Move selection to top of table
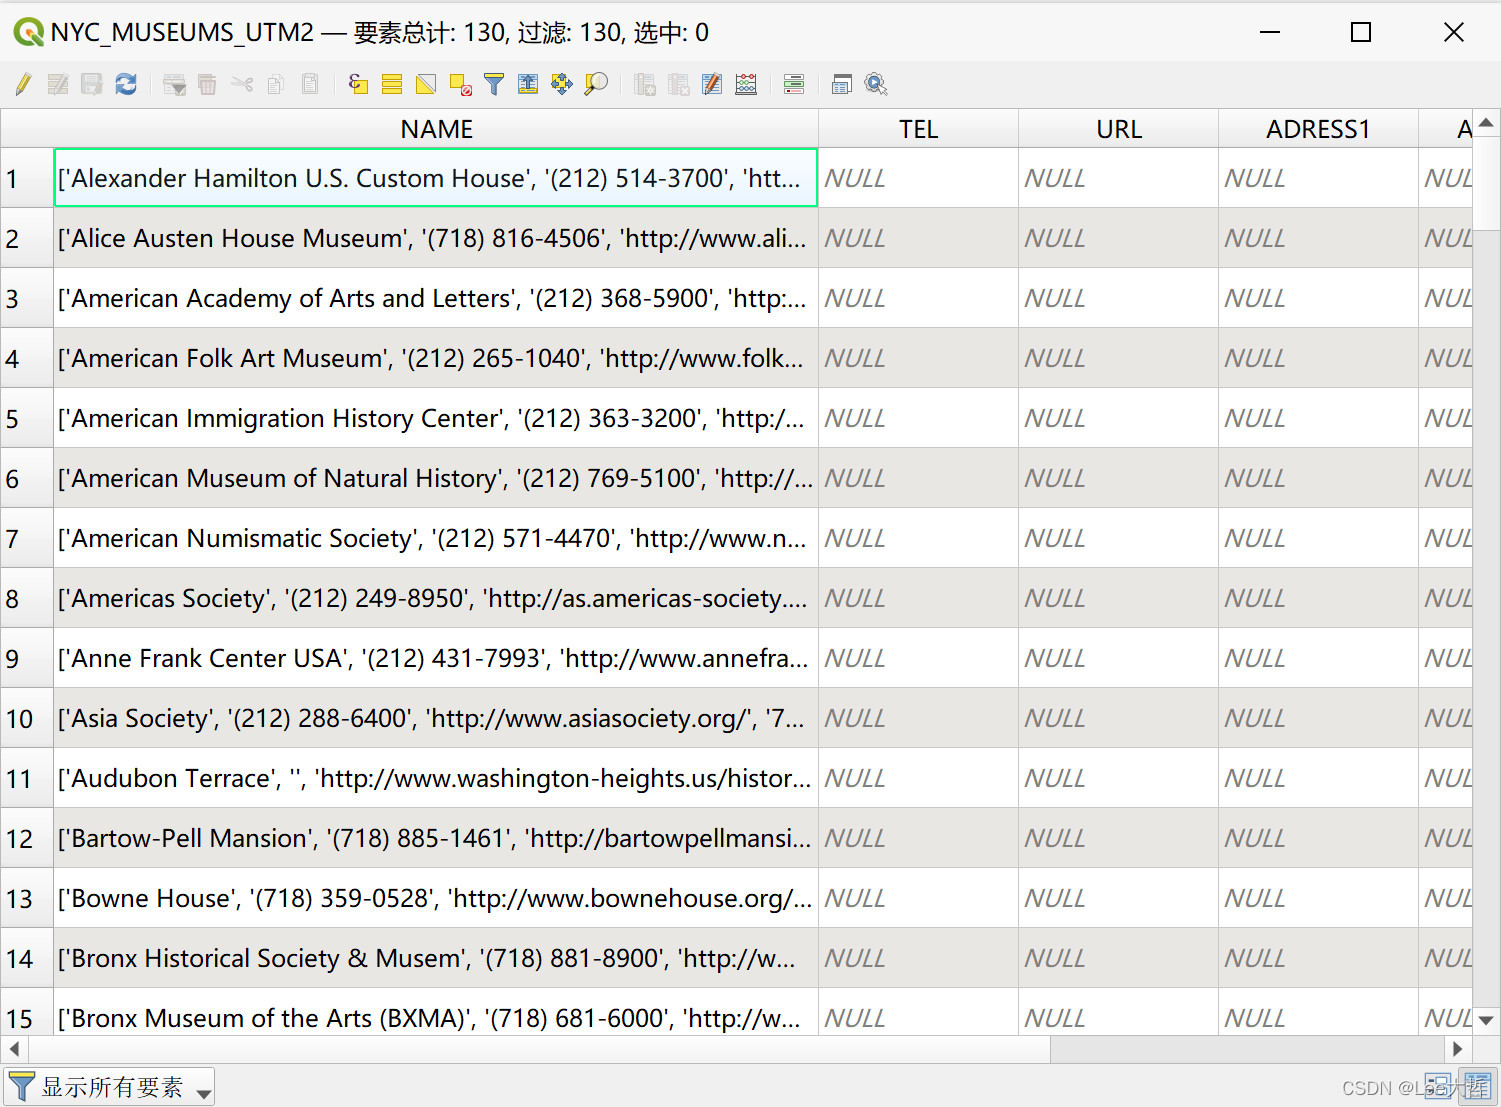The image size is (1501, 1107). point(528,84)
